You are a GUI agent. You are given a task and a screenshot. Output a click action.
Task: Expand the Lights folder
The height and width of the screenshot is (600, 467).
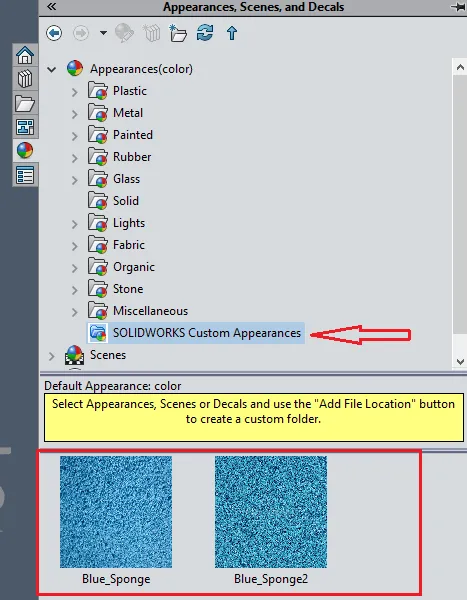[75, 224]
